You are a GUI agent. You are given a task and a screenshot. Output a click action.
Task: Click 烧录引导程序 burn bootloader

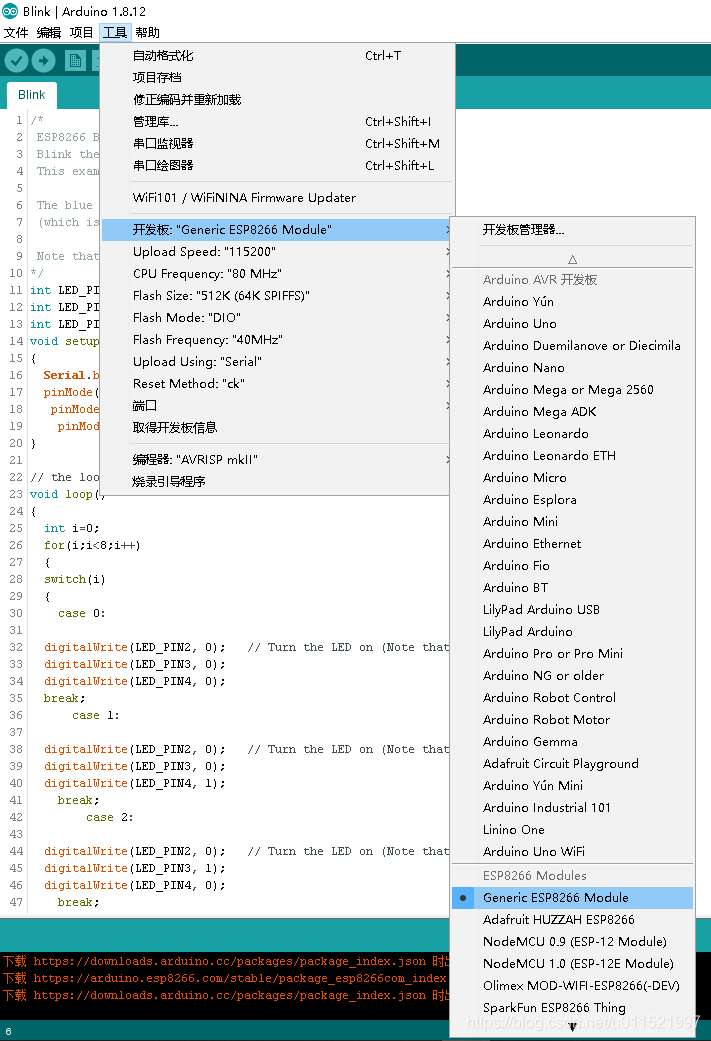[277, 481]
